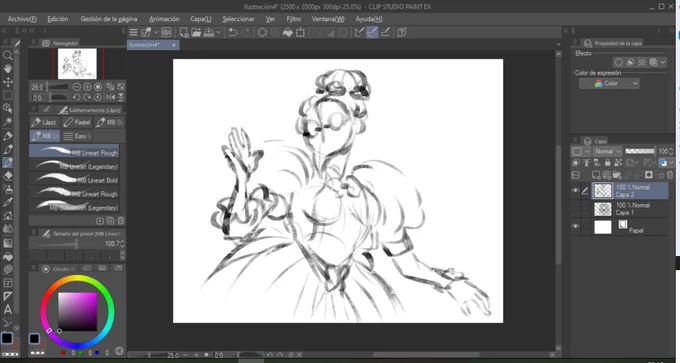
Task: Create new raster layer icon
Action: (597, 175)
